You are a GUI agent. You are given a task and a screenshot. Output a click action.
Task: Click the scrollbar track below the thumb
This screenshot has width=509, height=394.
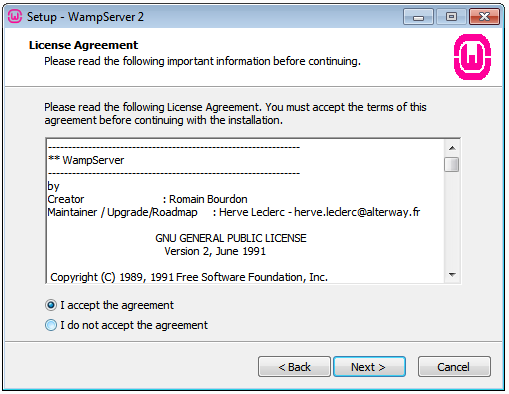tap(452, 220)
